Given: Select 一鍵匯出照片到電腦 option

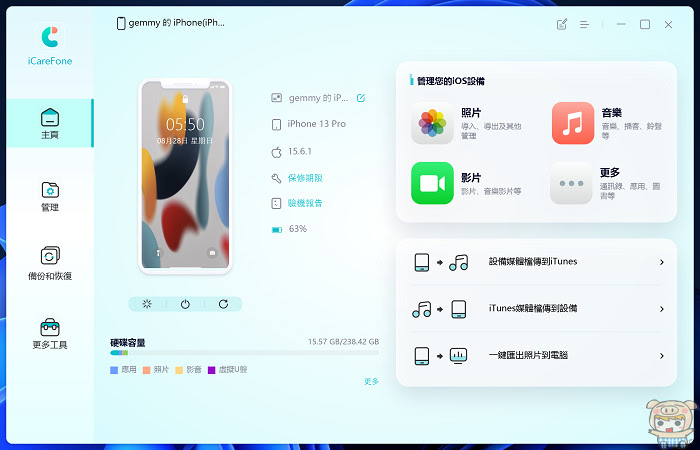Looking at the screenshot, I should point(528,355).
